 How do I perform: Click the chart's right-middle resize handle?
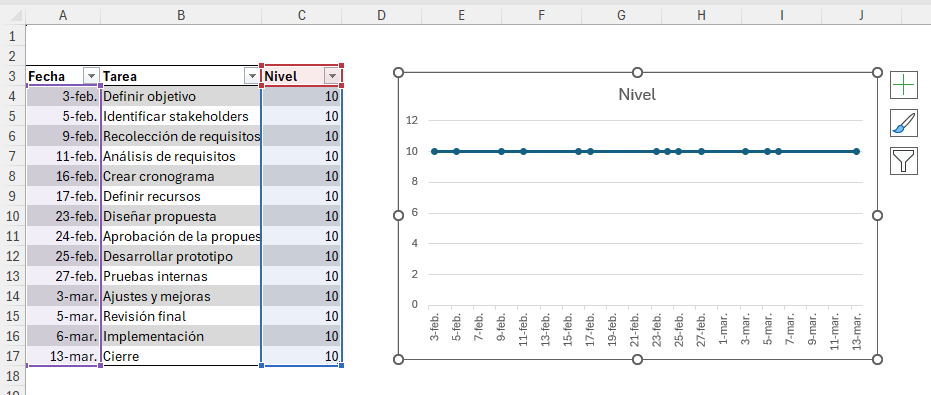878,216
